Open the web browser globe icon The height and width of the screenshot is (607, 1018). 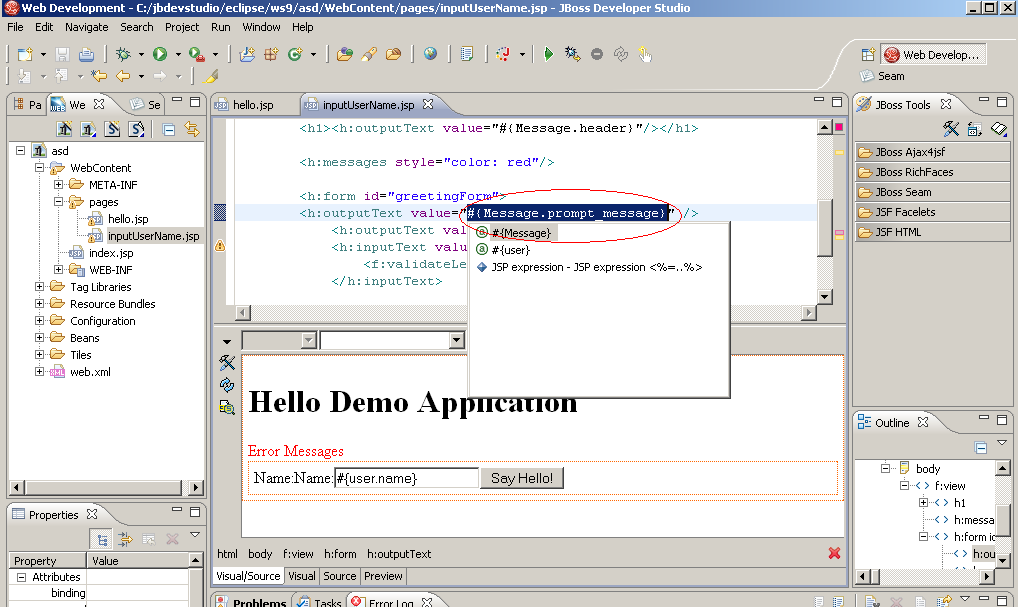pyautogui.click(x=430, y=54)
